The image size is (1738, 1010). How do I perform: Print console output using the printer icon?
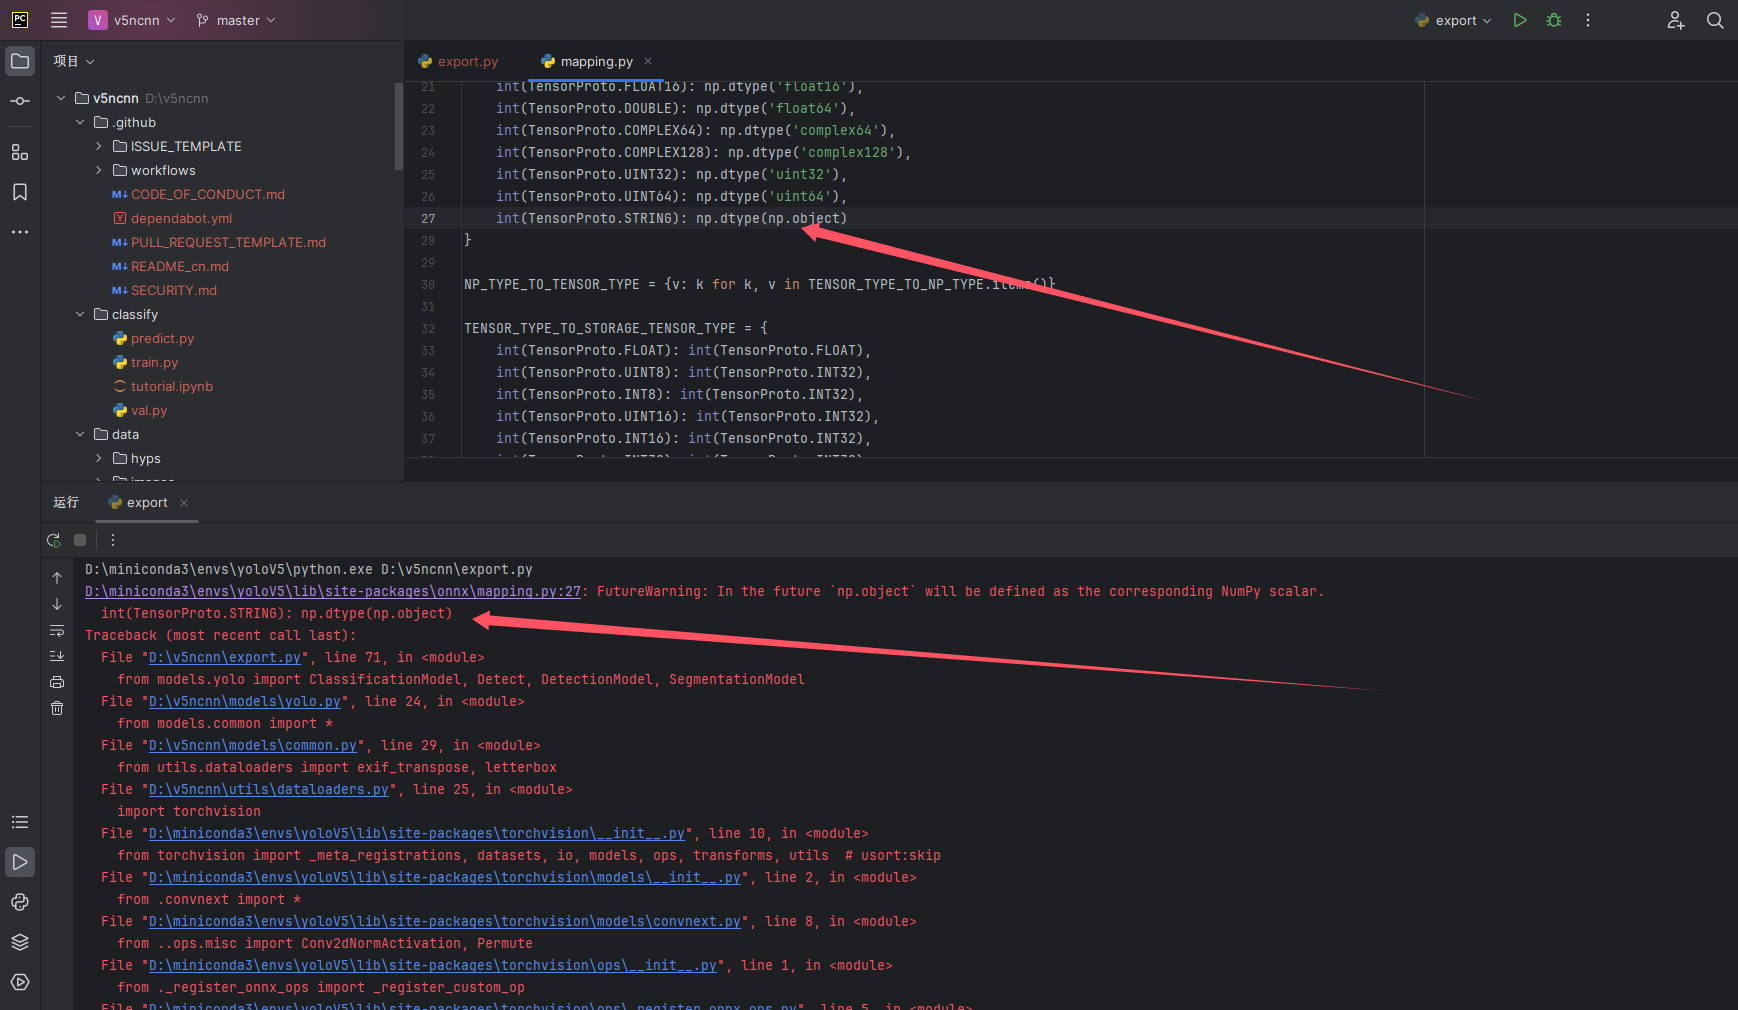point(57,681)
